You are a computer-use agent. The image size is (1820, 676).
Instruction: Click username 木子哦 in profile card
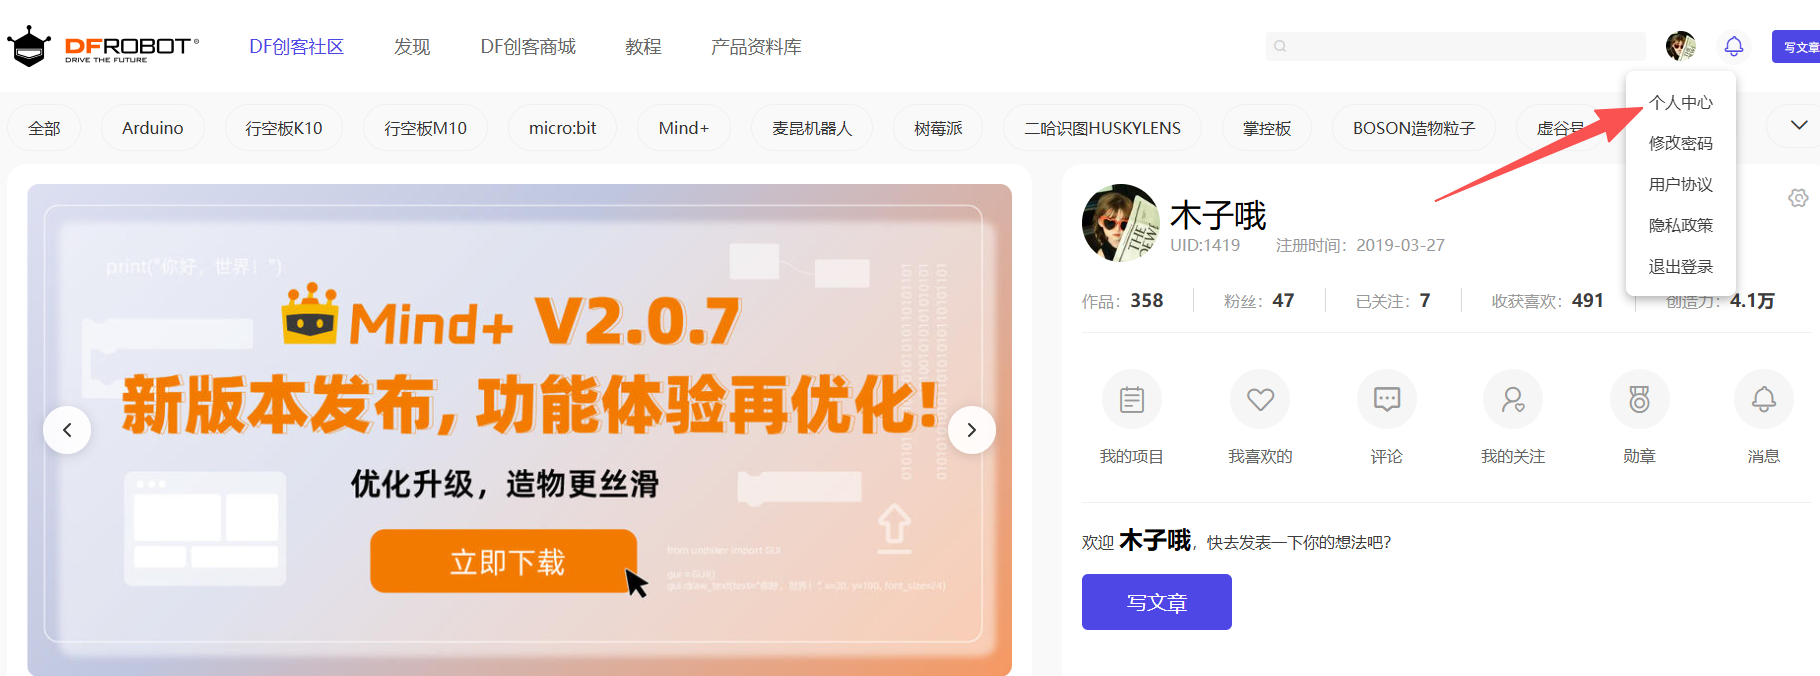pyautogui.click(x=1218, y=215)
